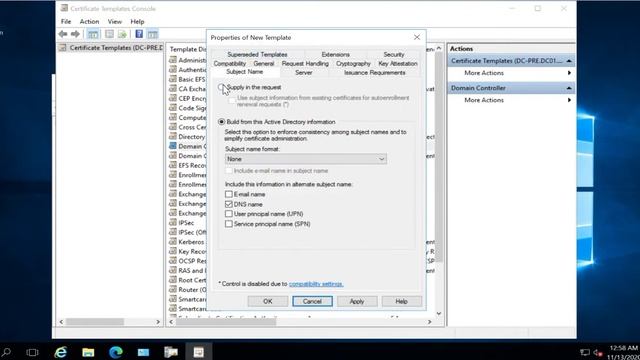Viewport: 640px width, 360px height.
Task: Open the Subject name format dropdown
Action: [306, 159]
